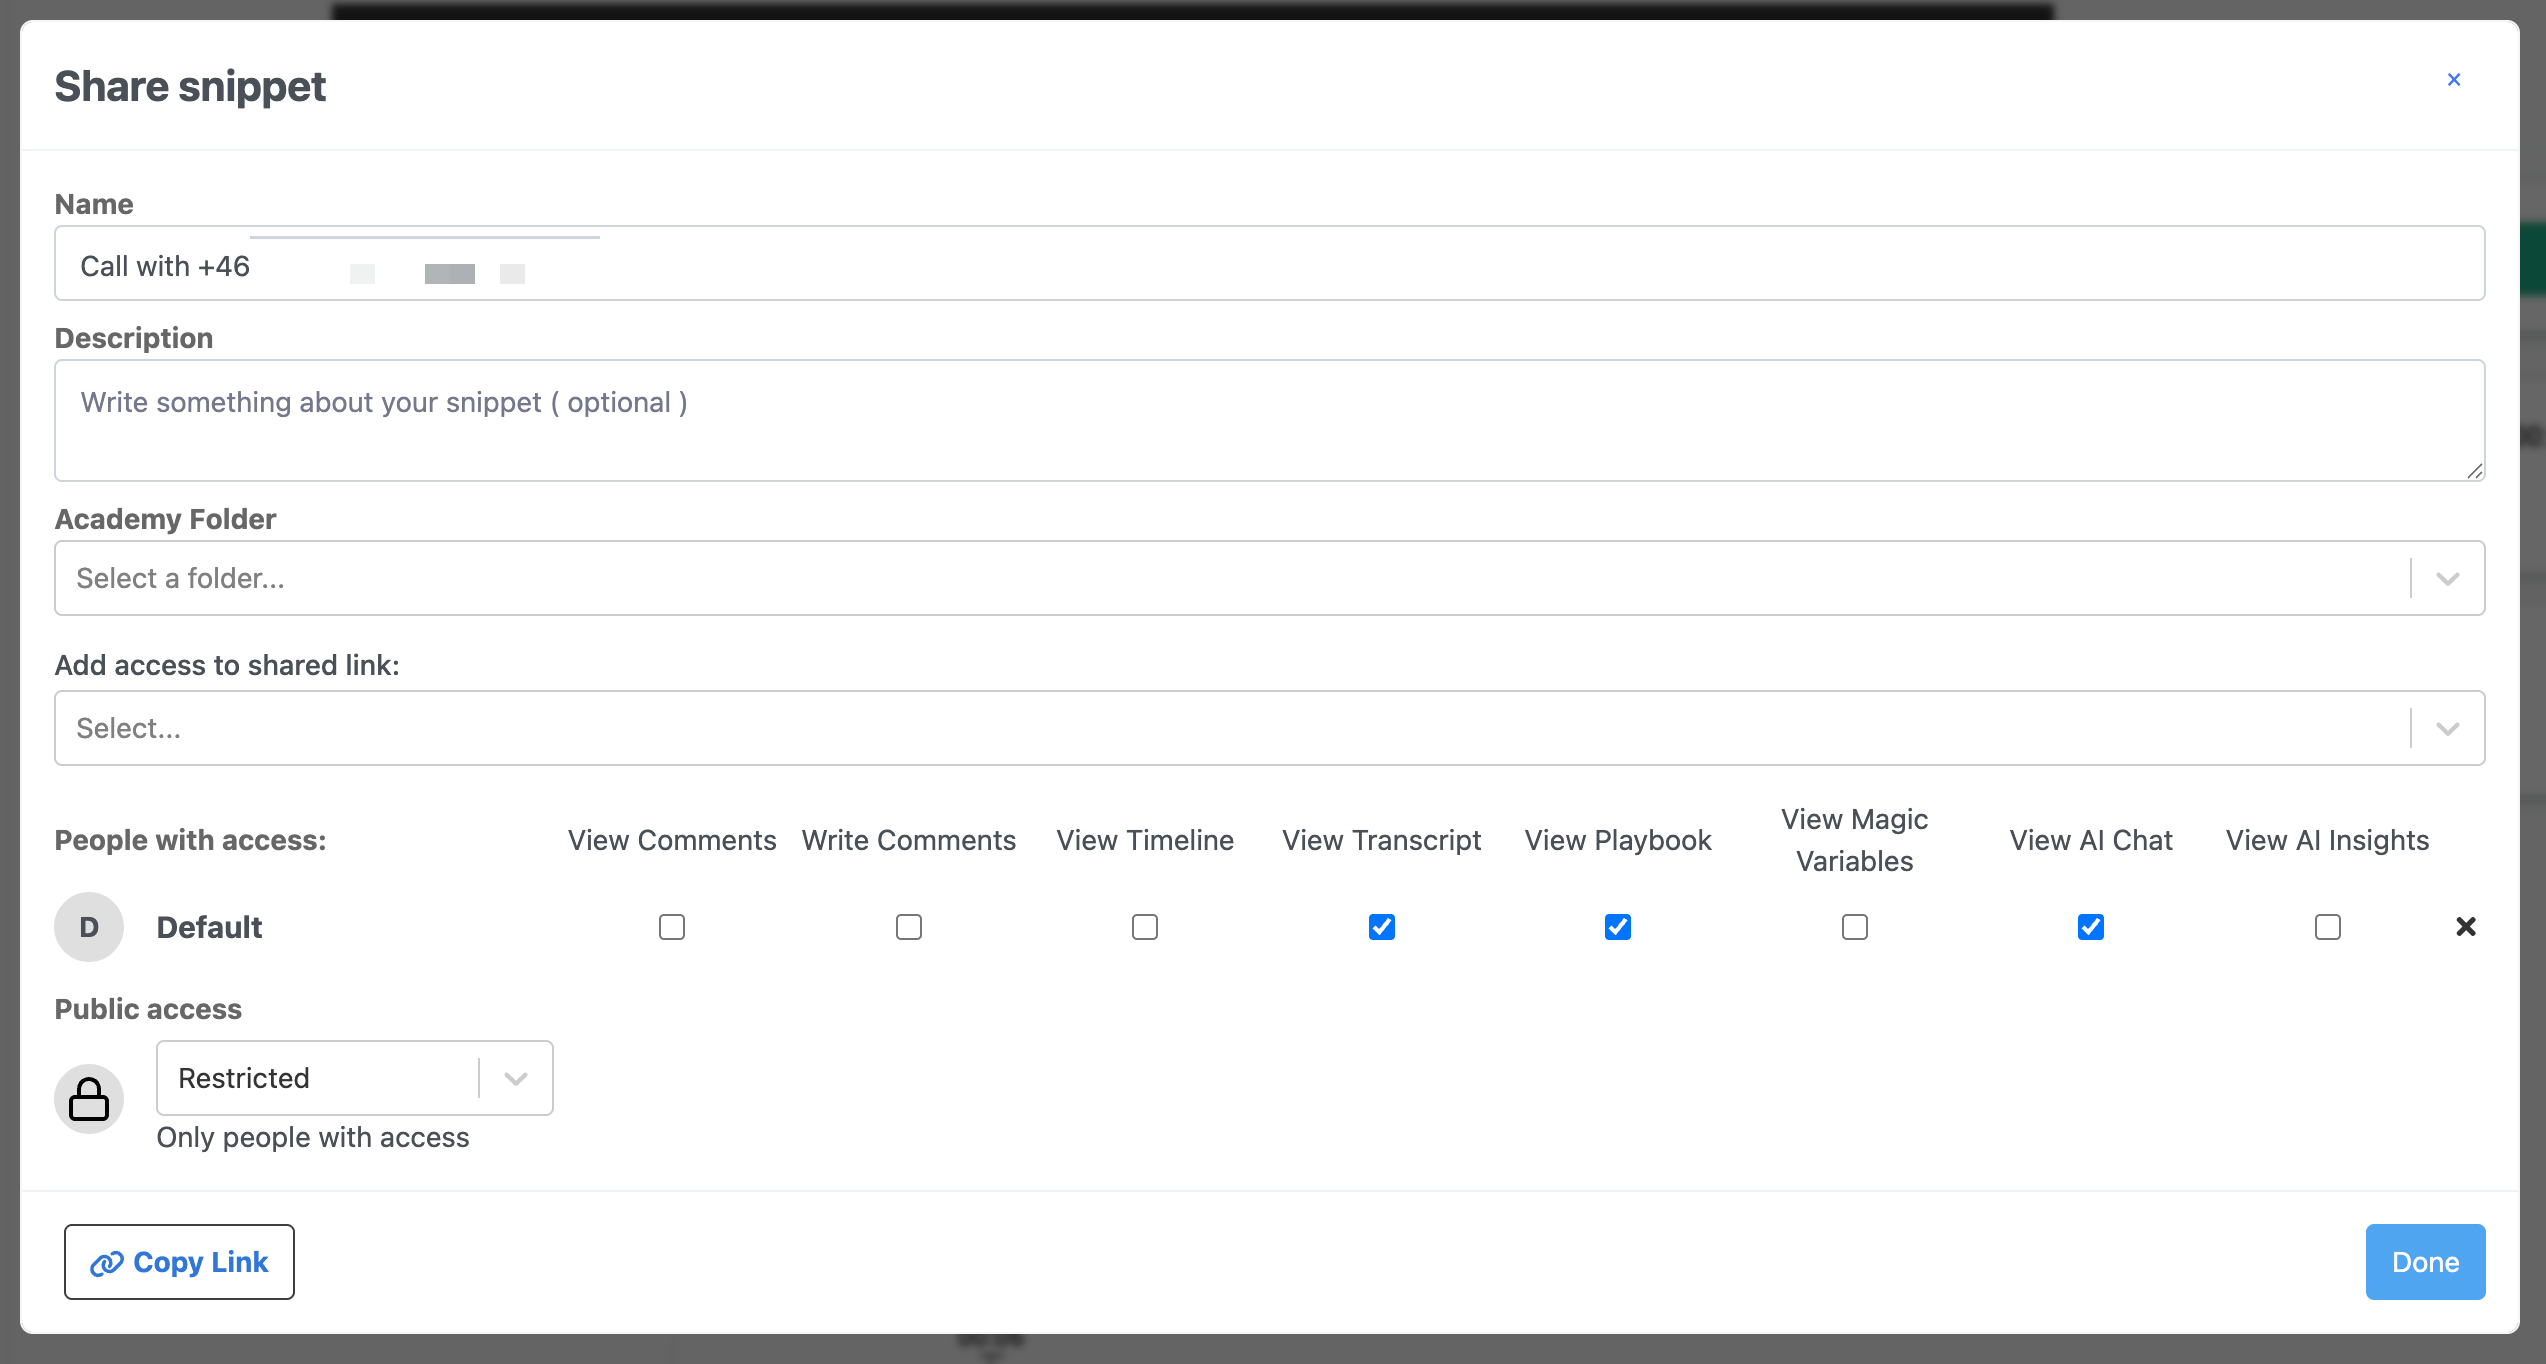Remove Default access with the black X icon
Screen dimensions: 2546x1364
pyautogui.click(x=2465, y=927)
